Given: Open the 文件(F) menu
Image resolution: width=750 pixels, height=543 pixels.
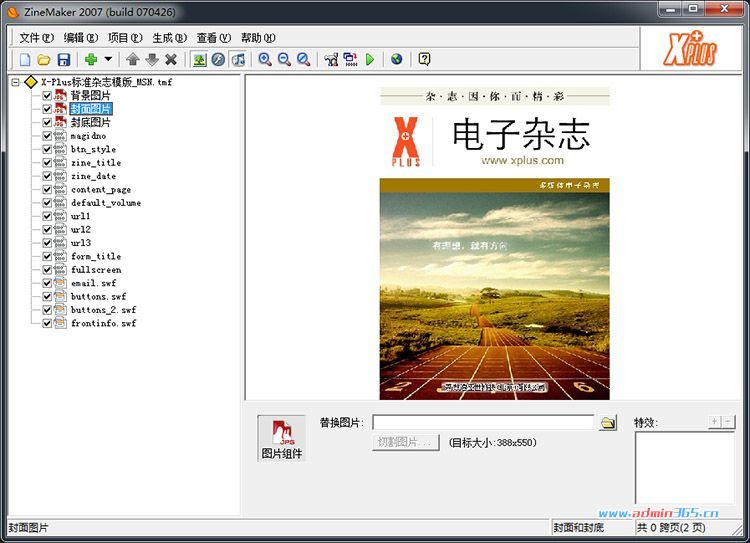Looking at the screenshot, I should pos(36,38).
